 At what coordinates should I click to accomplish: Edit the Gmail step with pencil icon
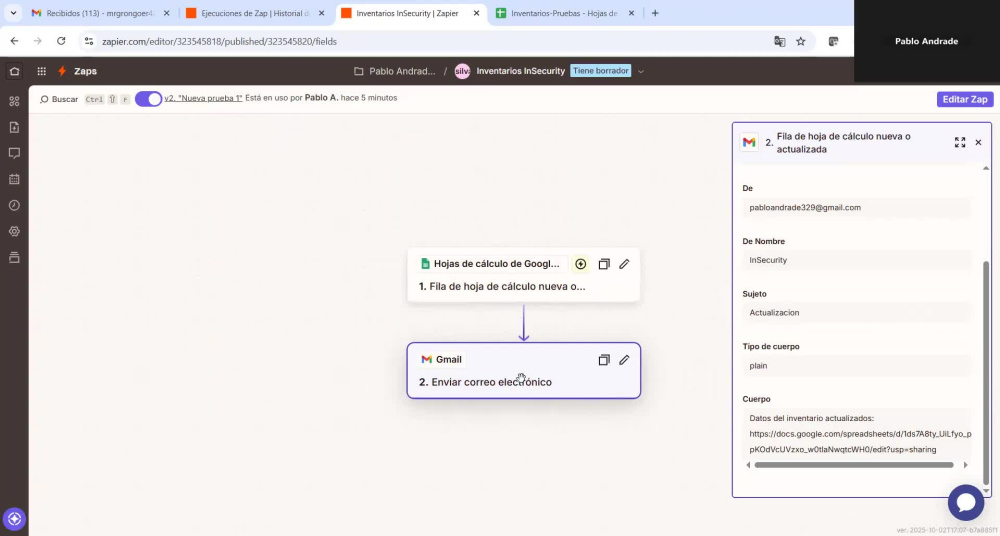624,360
